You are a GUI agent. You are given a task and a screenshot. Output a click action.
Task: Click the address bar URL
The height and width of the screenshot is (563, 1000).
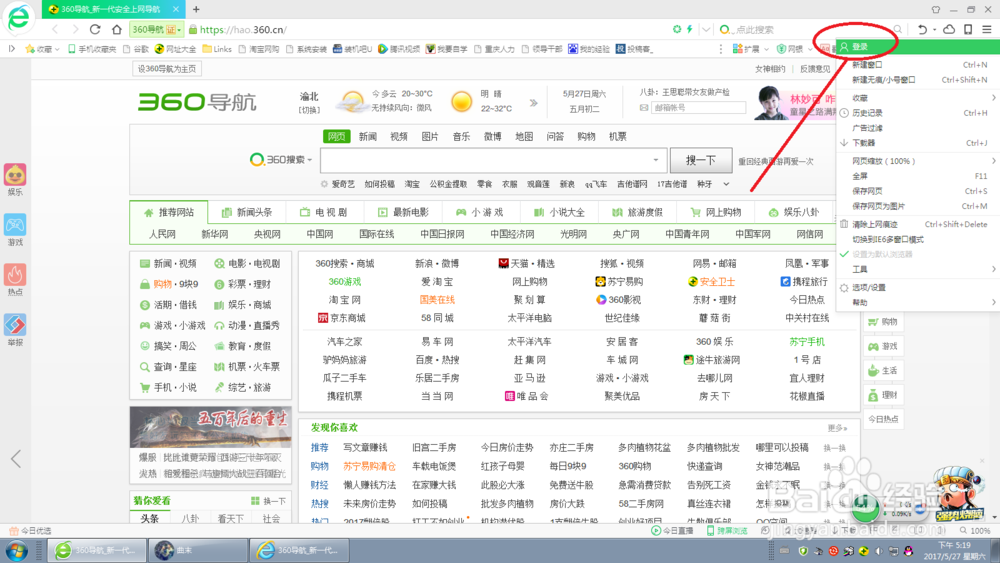[243, 29]
